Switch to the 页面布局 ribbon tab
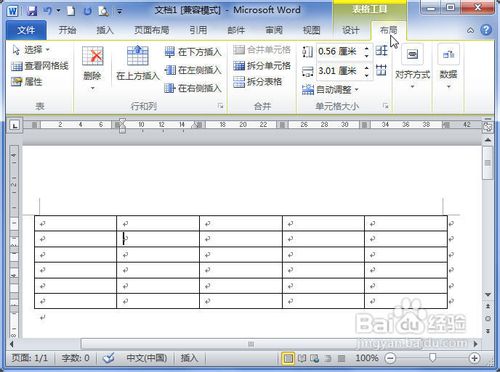The image size is (500, 372). (151, 30)
